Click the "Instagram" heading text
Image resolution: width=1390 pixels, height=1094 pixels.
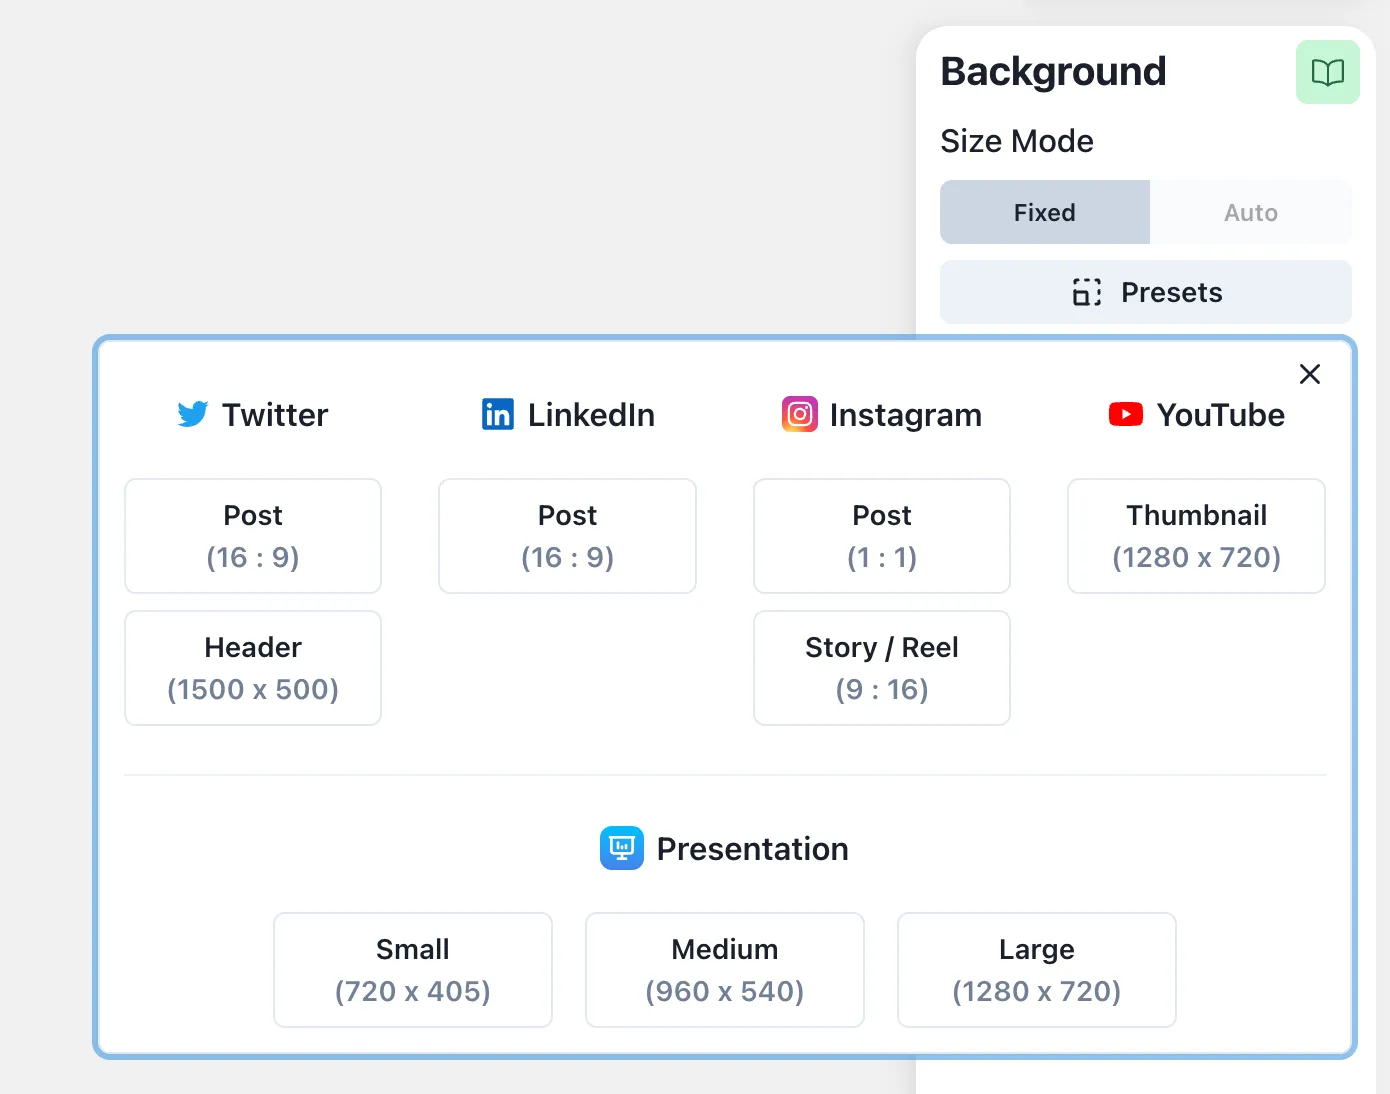(x=906, y=416)
